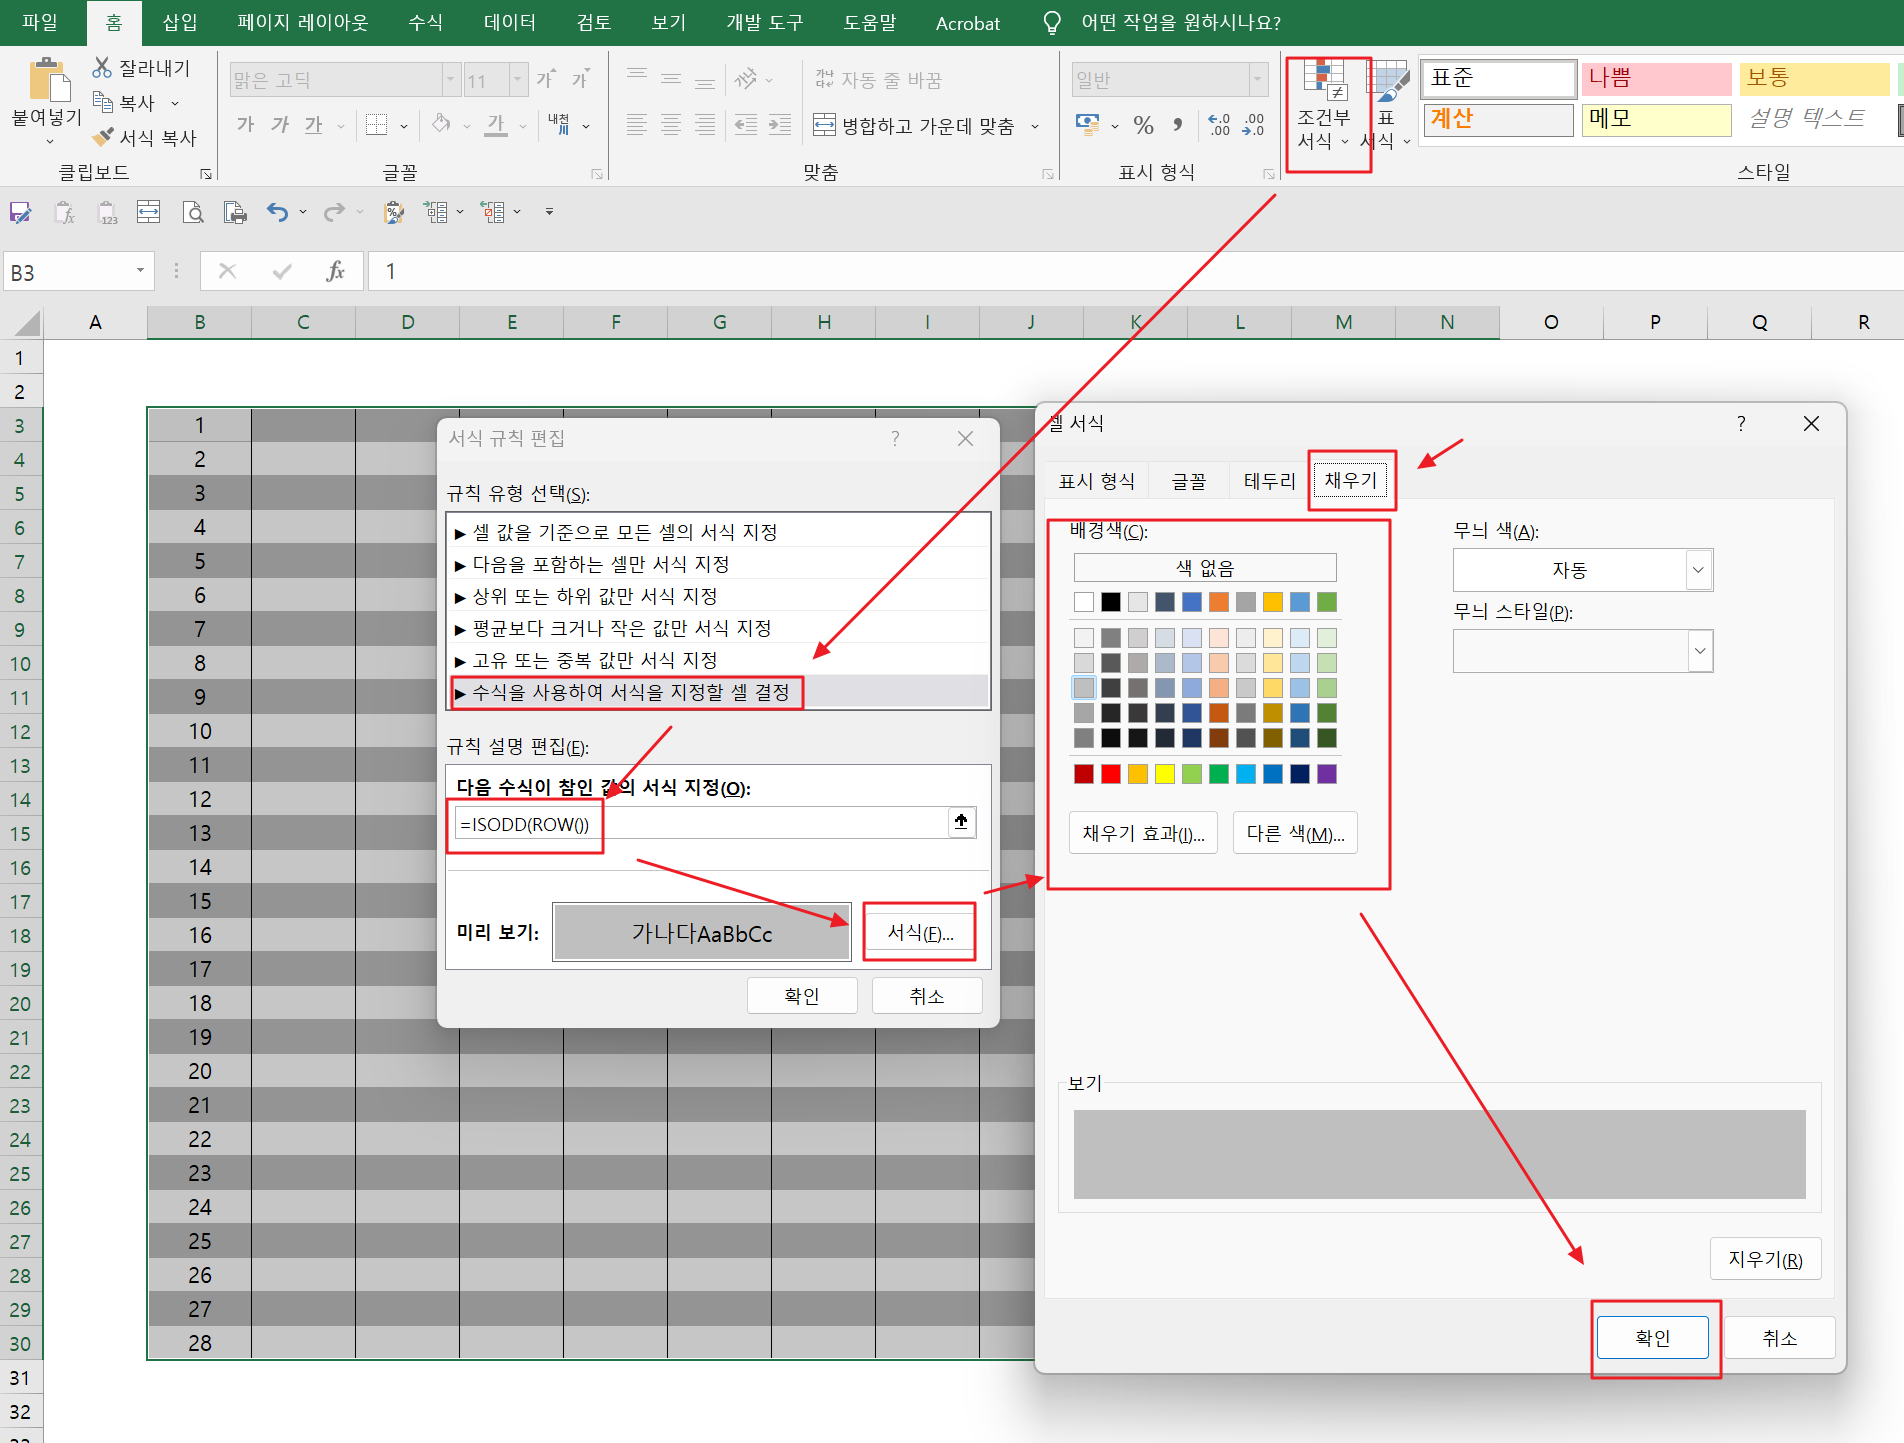The width and height of the screenshot is (1904, 1443).
Task: Click the quick print icon in toolbar
Action: click(x=235, y=212)
